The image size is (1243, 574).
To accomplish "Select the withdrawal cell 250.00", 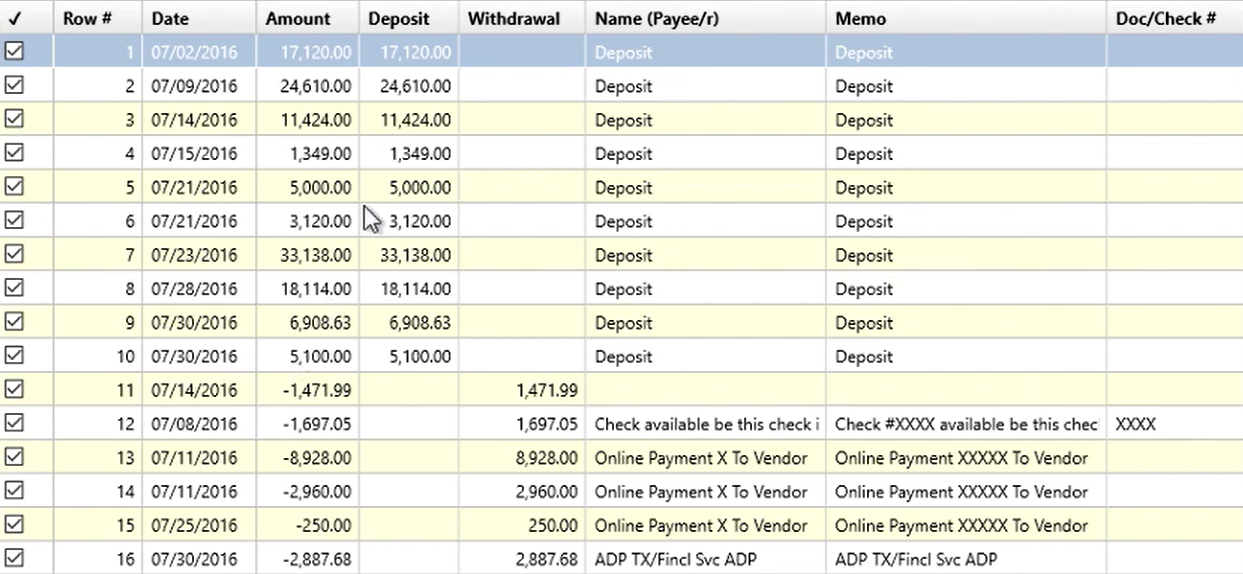I will 522,525.
